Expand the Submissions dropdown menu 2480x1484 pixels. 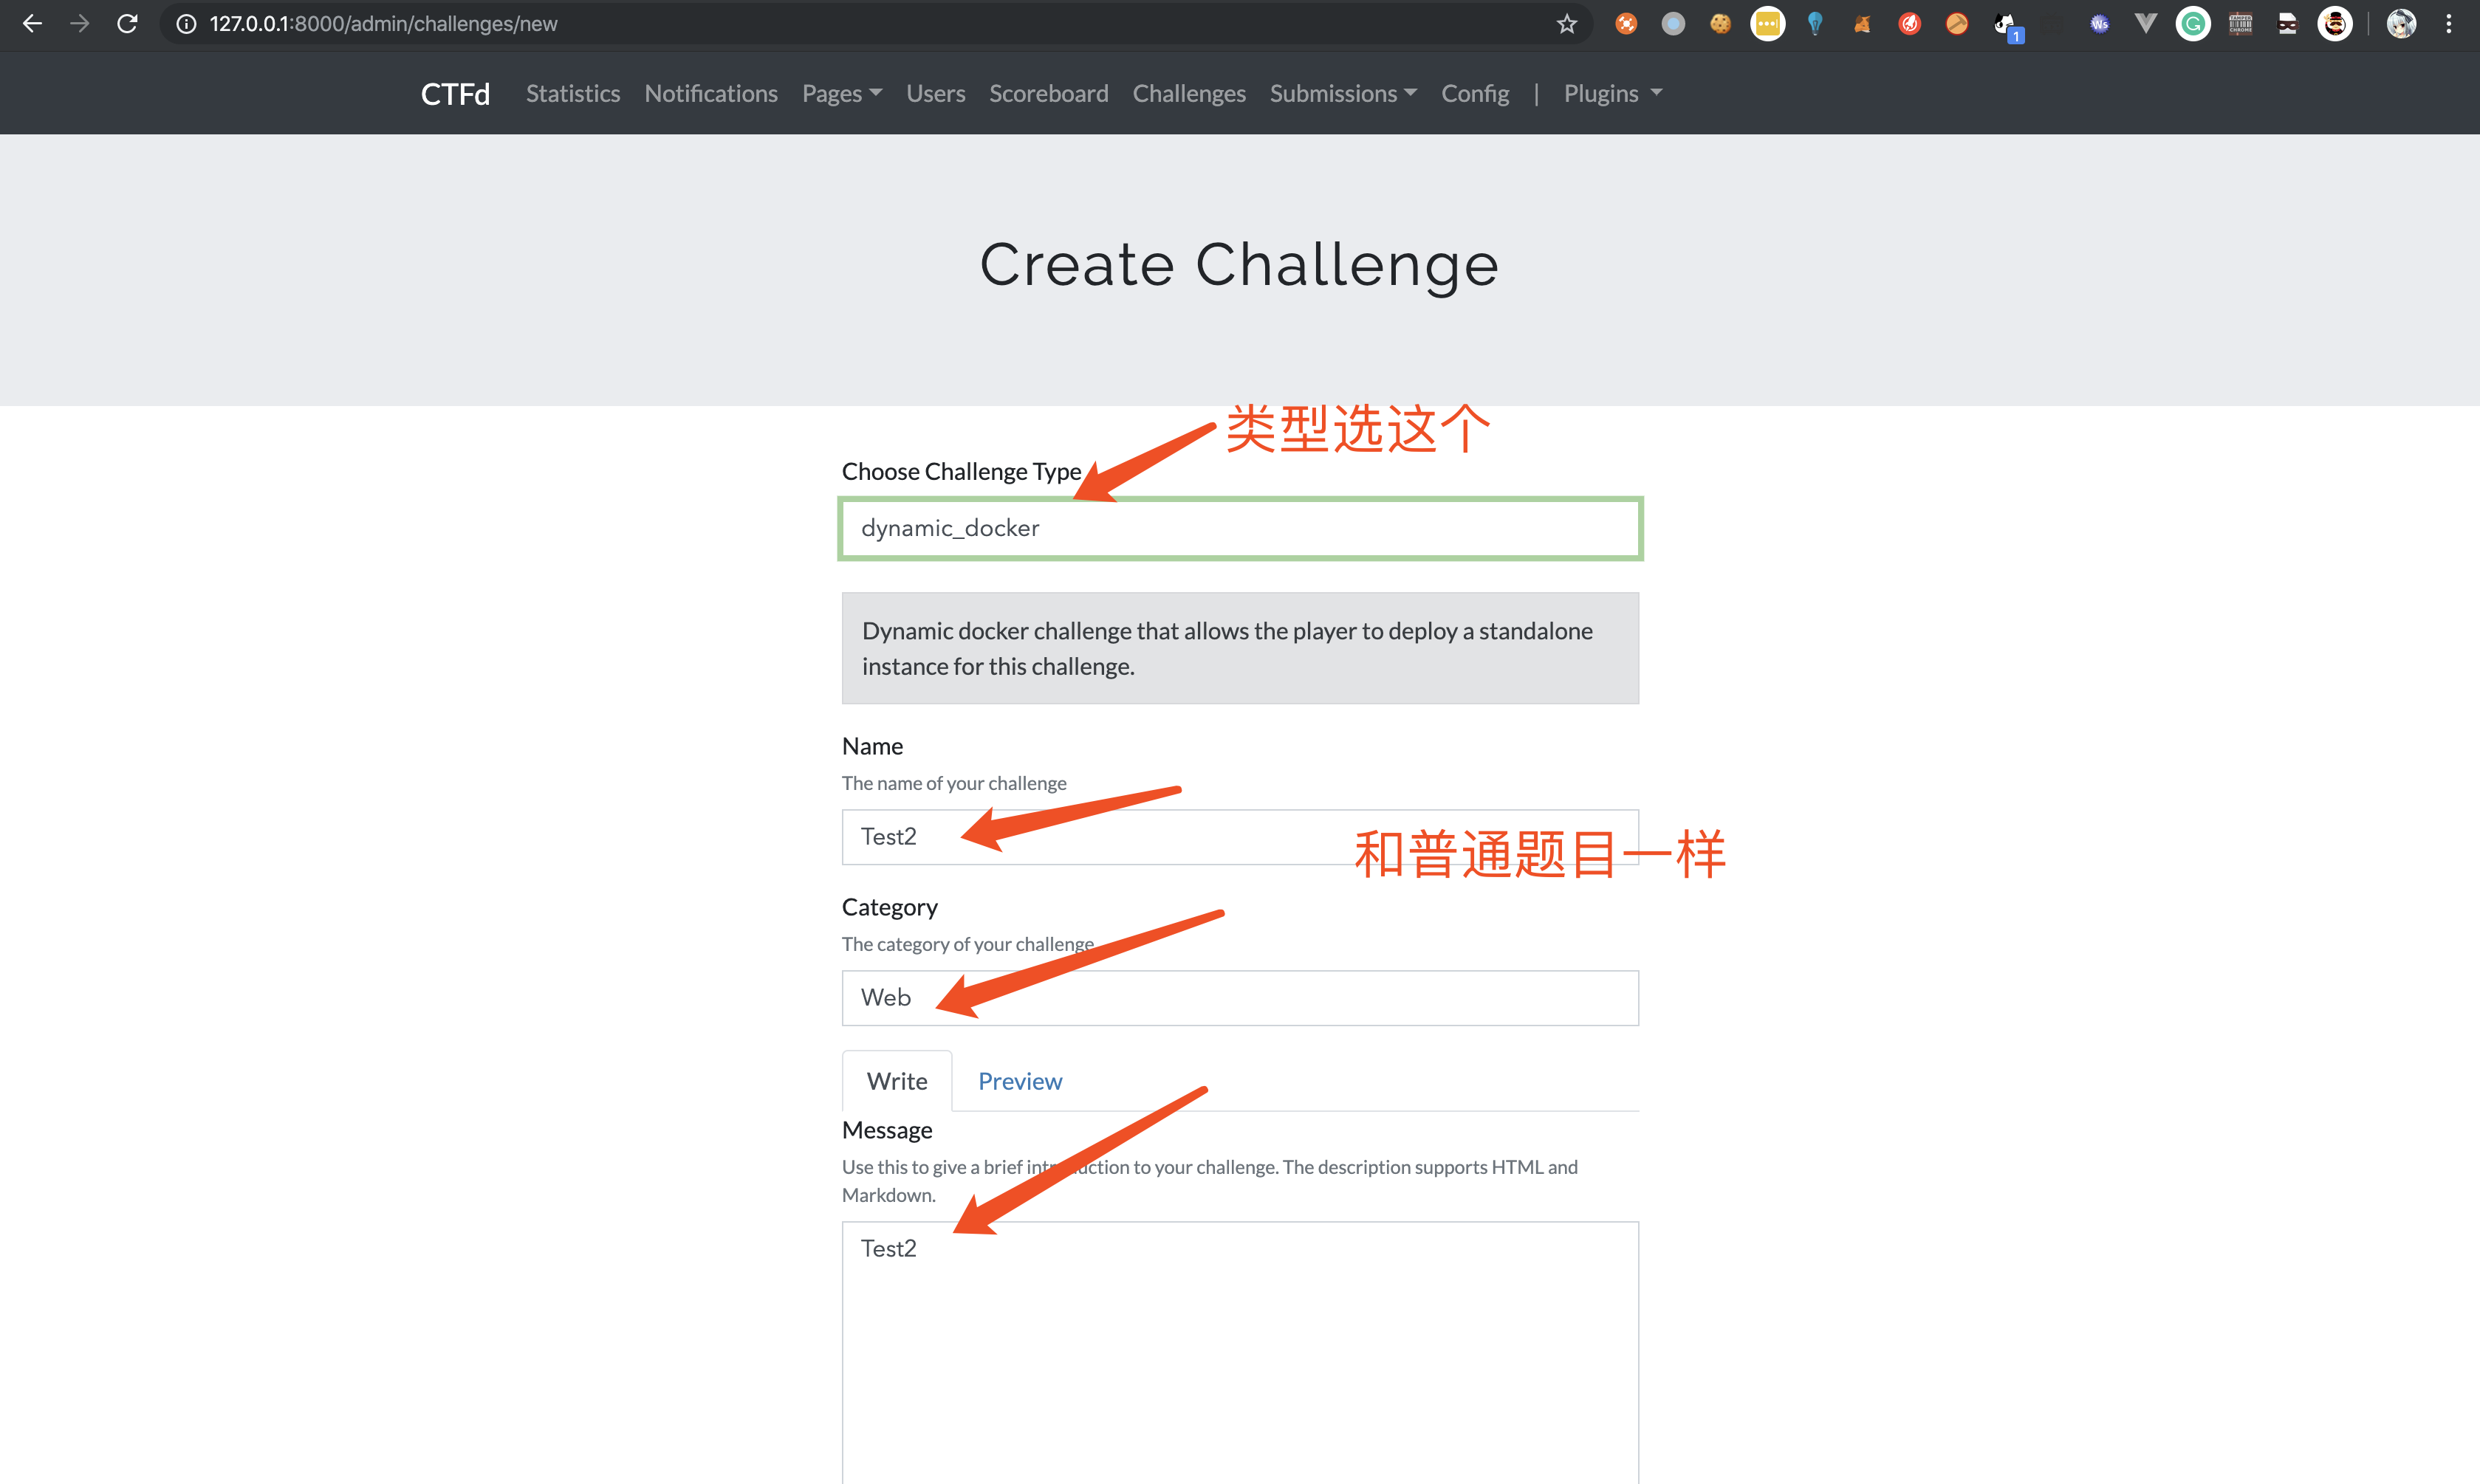pos(1342,93)
